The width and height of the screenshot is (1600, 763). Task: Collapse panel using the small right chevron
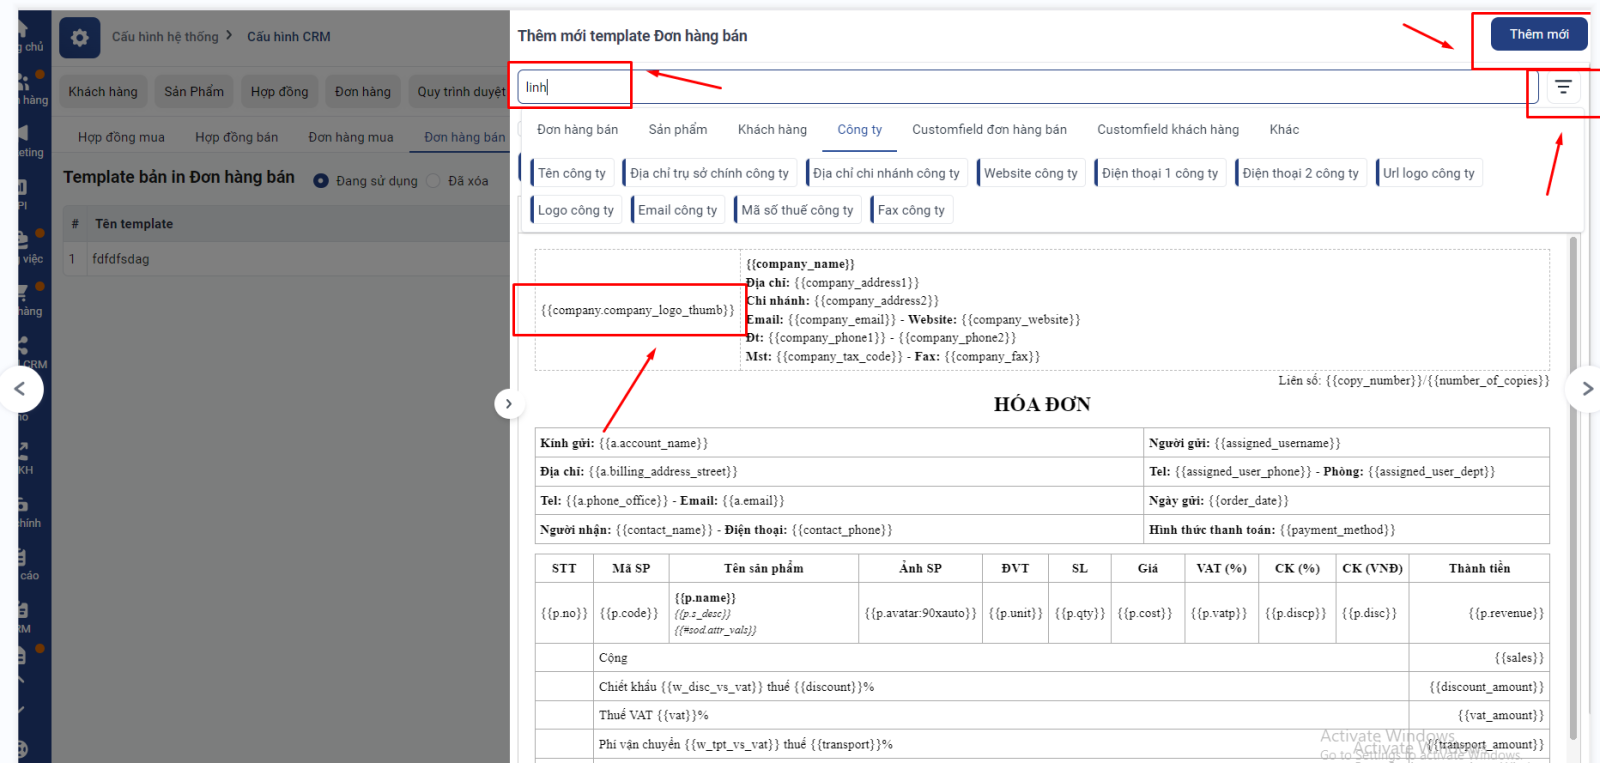click(x=508, y=404)
